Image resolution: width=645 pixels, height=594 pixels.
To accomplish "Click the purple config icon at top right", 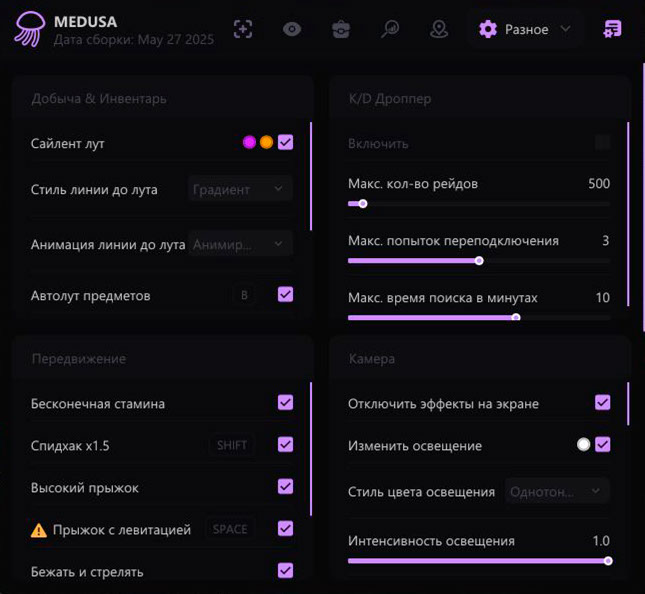I will (x=612, y=29).
